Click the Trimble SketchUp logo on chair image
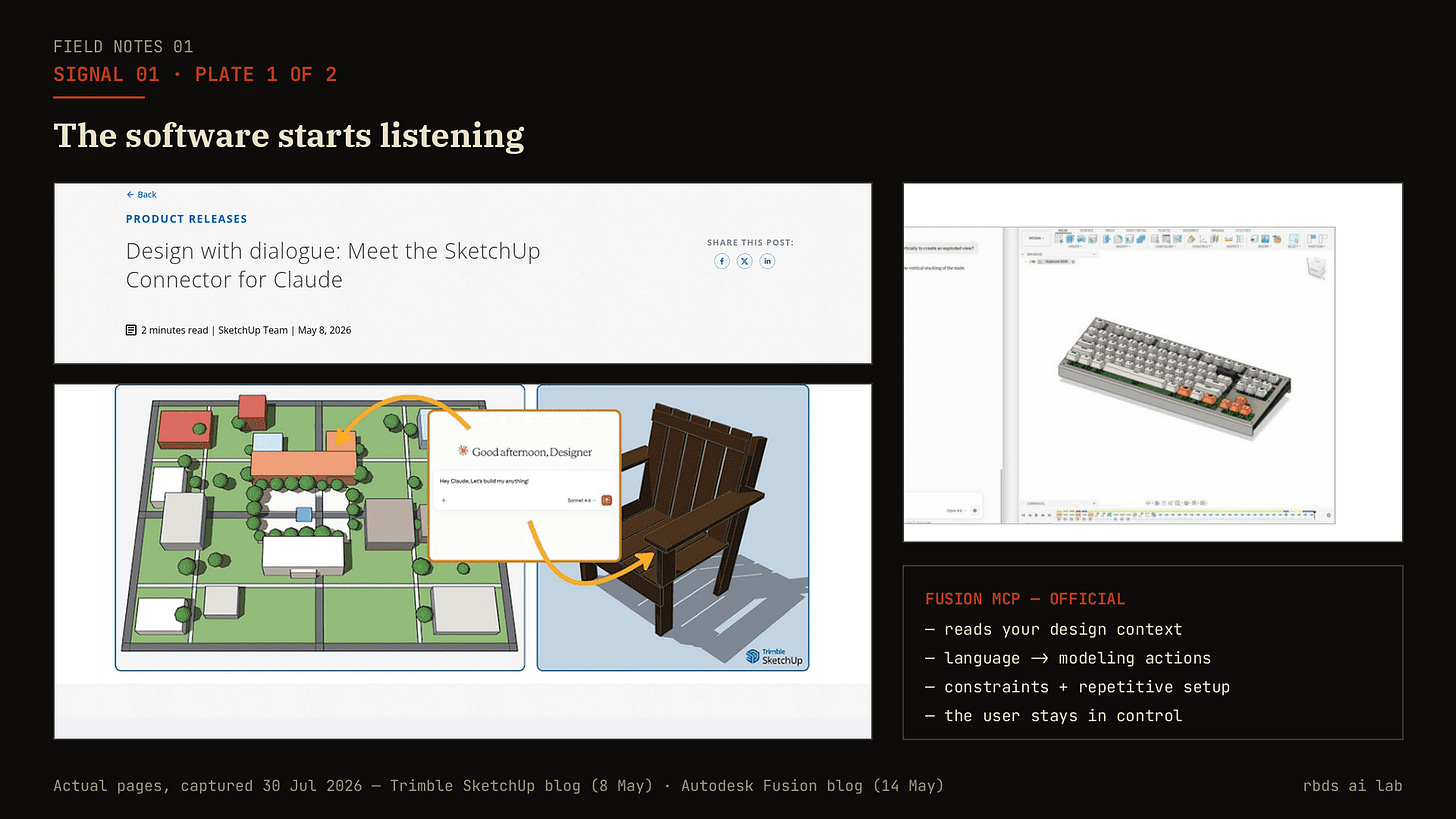This screenshot has width=1456, height=819. pyautogui.click(x=774, y=656)
